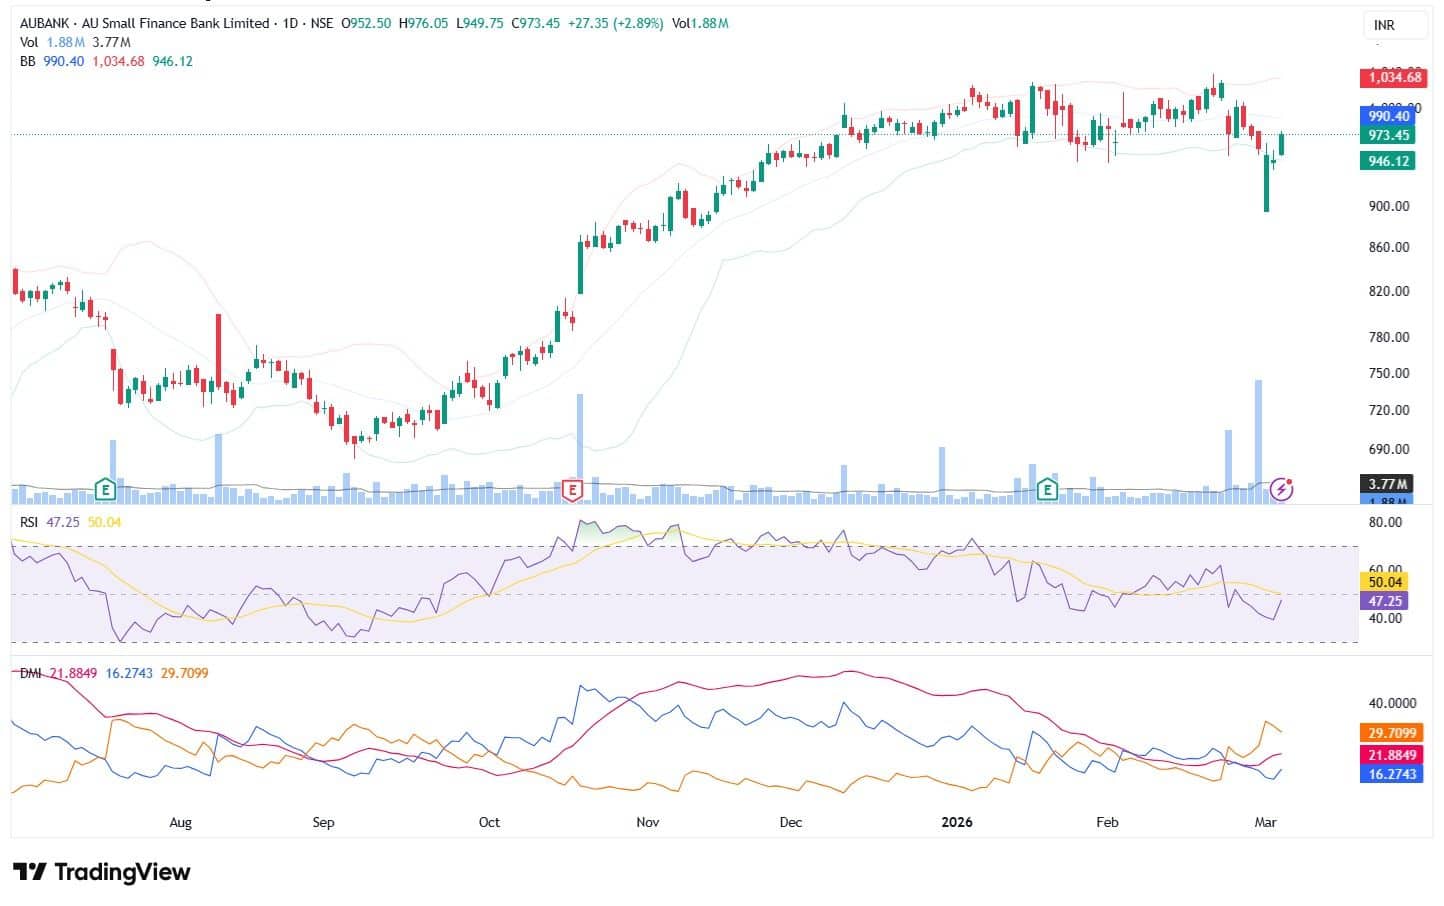The height and width of the screenshot is (906, 1444).
Task: Click the 1,034.68 value in BB legend
Action: coord(119,61)
